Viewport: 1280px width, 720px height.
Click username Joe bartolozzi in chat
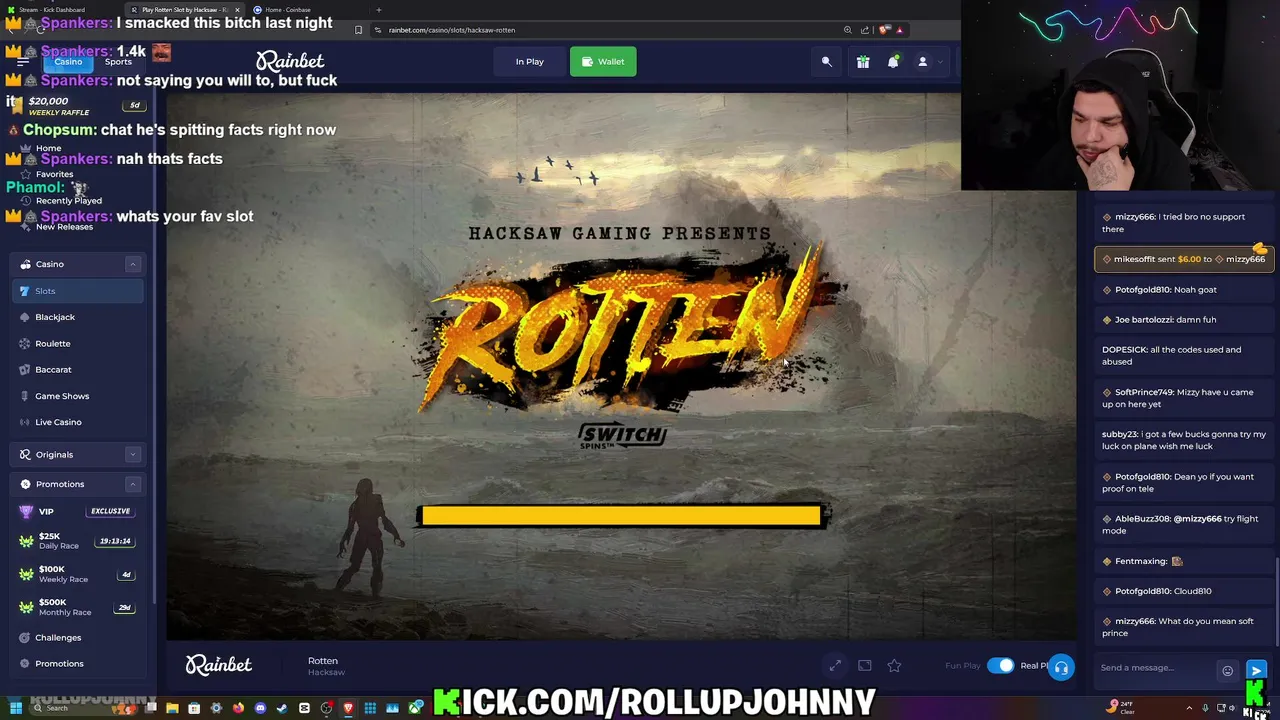point(1143,320)
